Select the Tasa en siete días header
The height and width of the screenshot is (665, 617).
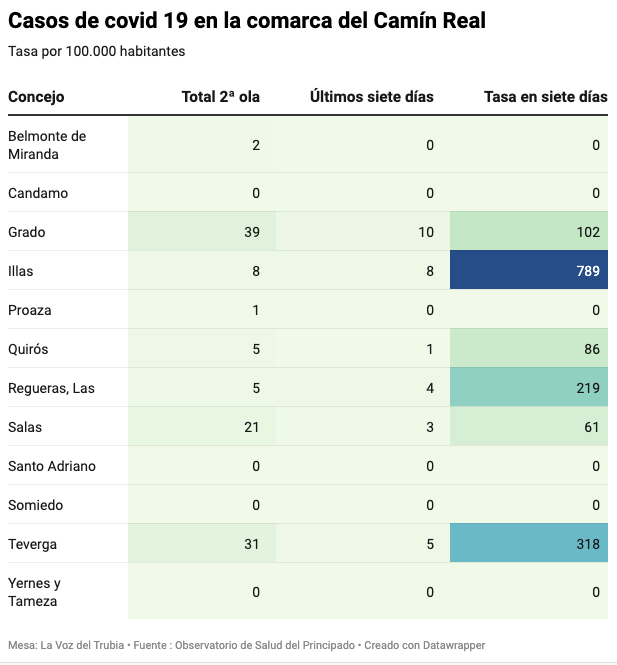(x=545, y=97)
